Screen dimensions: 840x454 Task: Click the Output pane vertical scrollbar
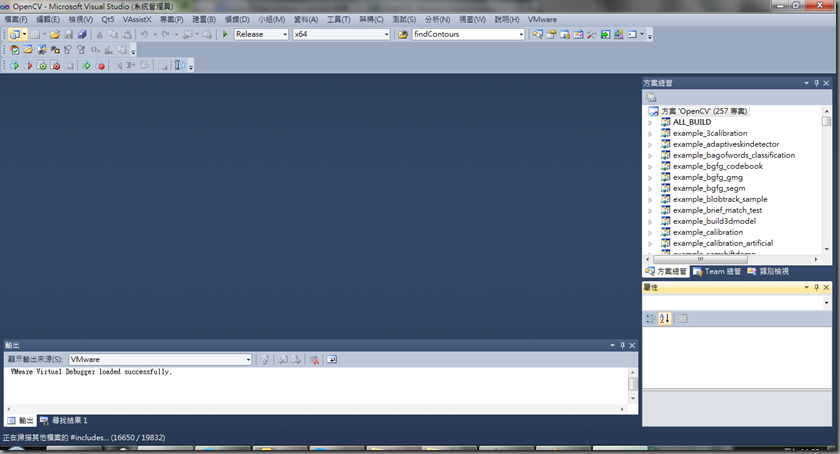click(x=633, y=384)
